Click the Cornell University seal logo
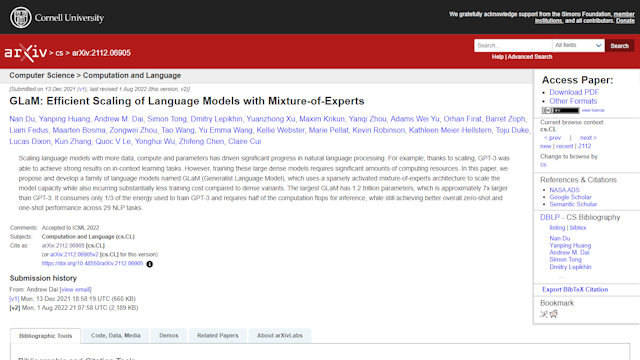640x360 pixels. [x=20, y=18]
